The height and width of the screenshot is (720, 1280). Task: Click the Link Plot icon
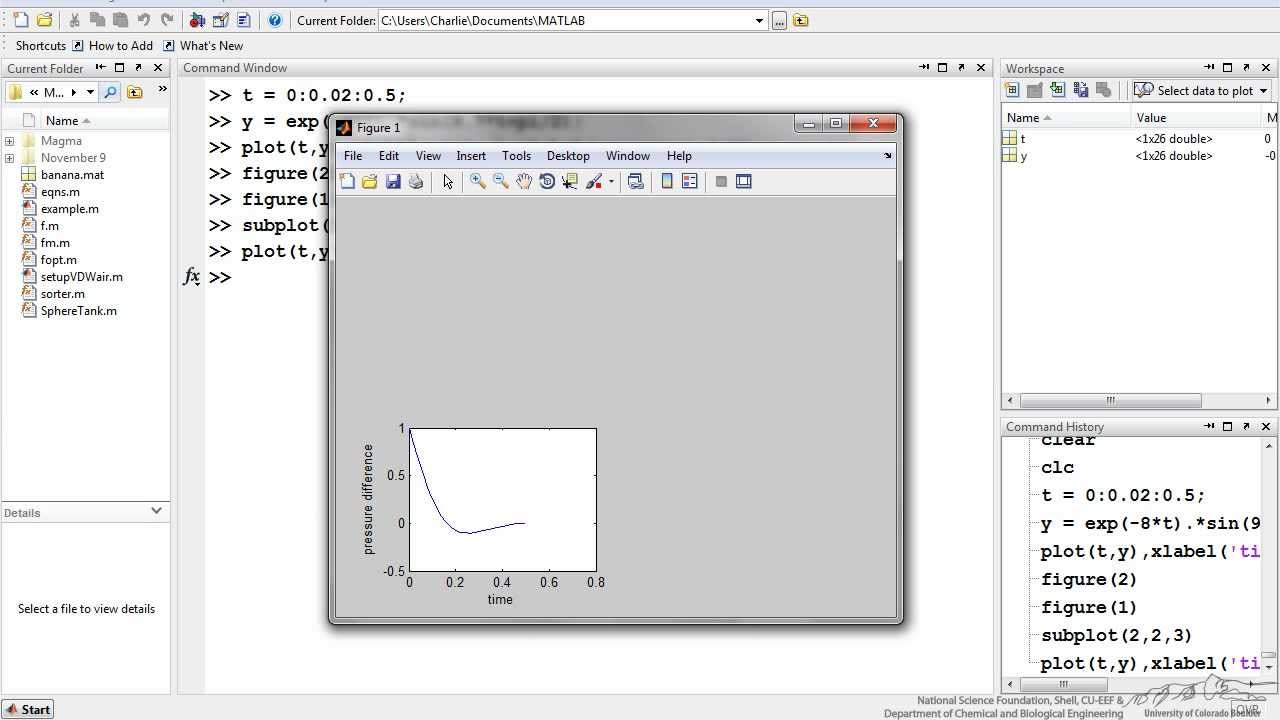[635, 181]
